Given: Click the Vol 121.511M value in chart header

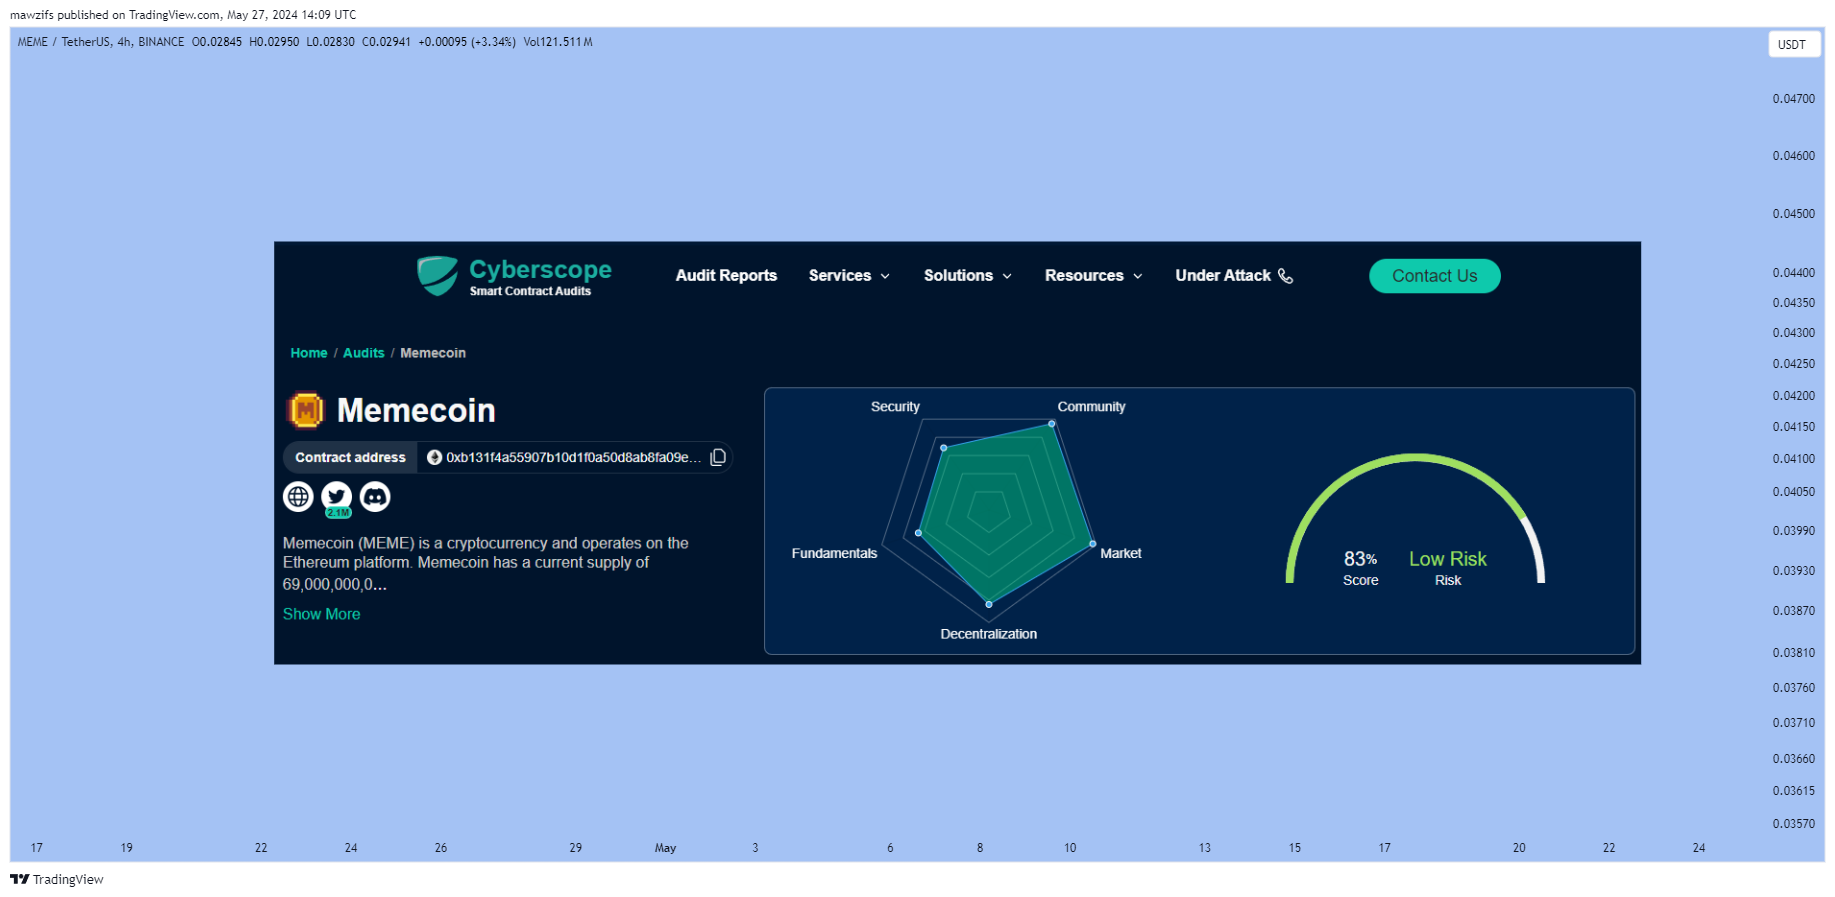Looking at the screenshot, I should click(558, 42).
